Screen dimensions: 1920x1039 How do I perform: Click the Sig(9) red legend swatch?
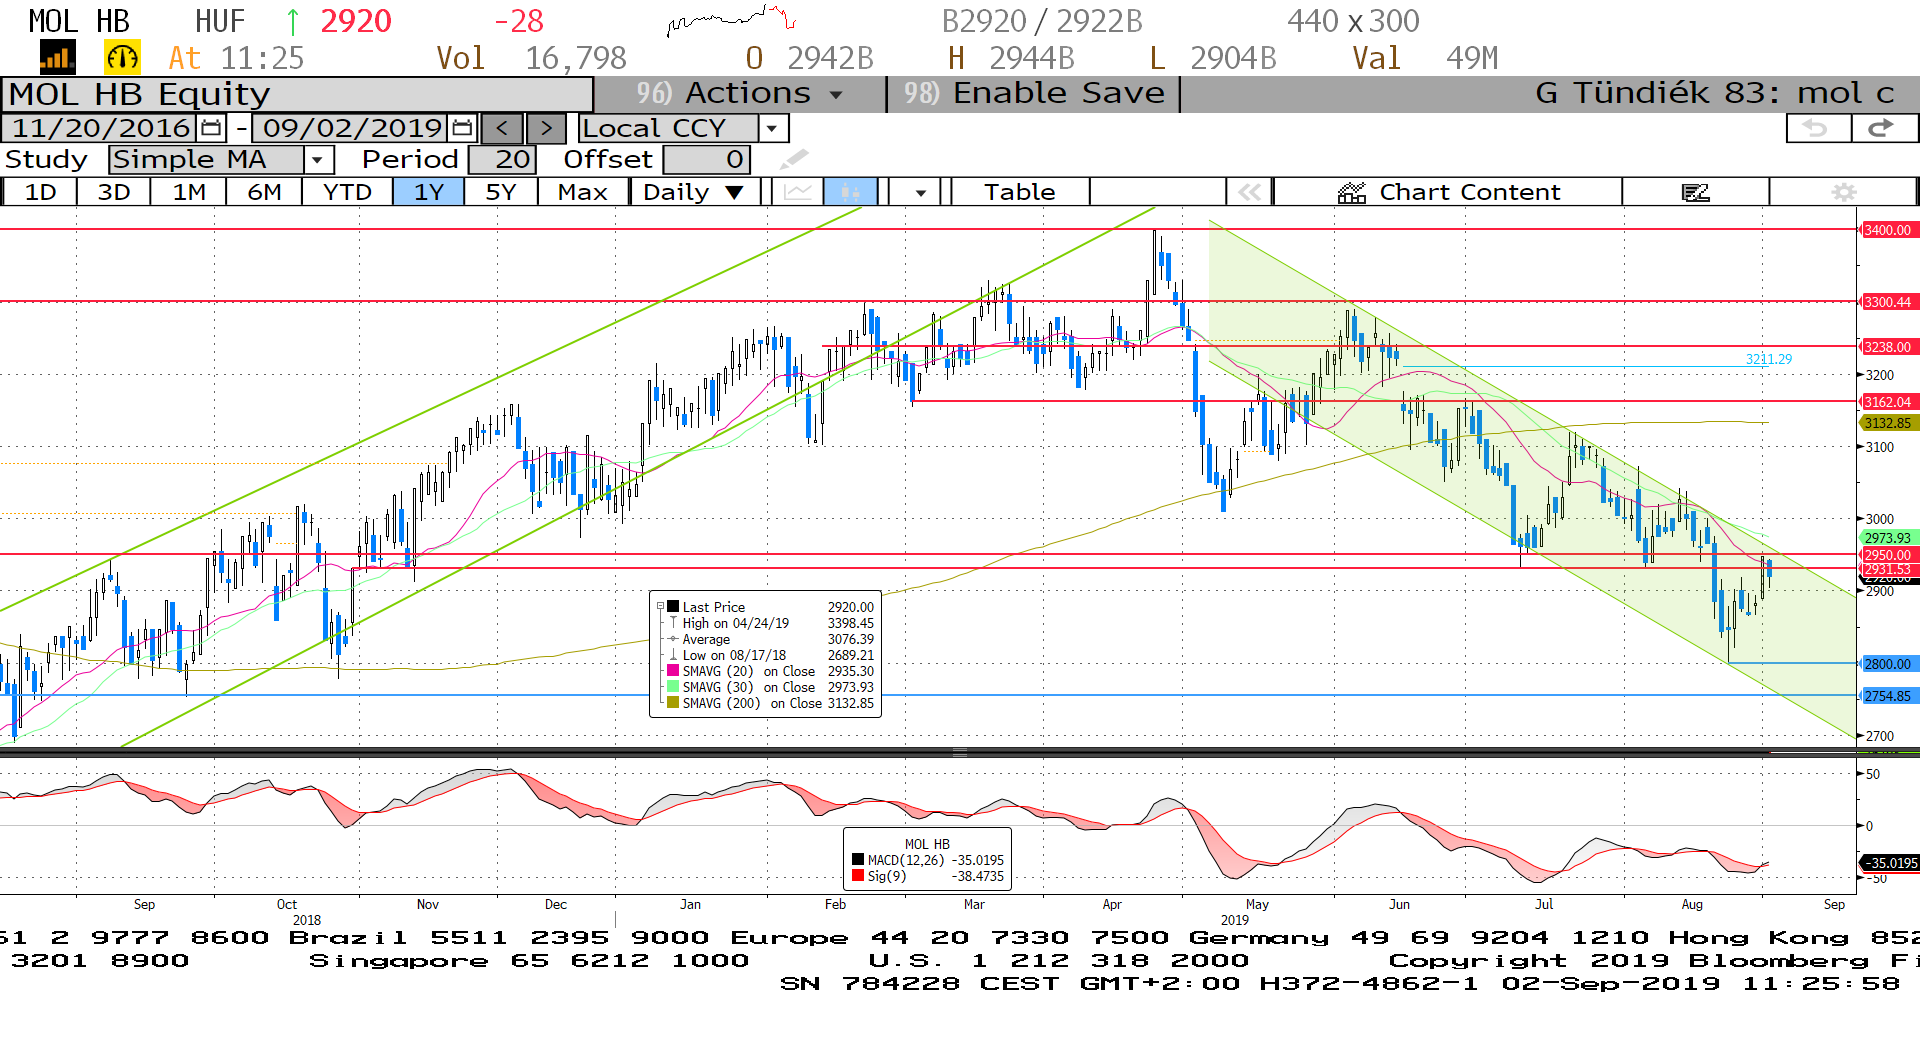tap(858, 876)
